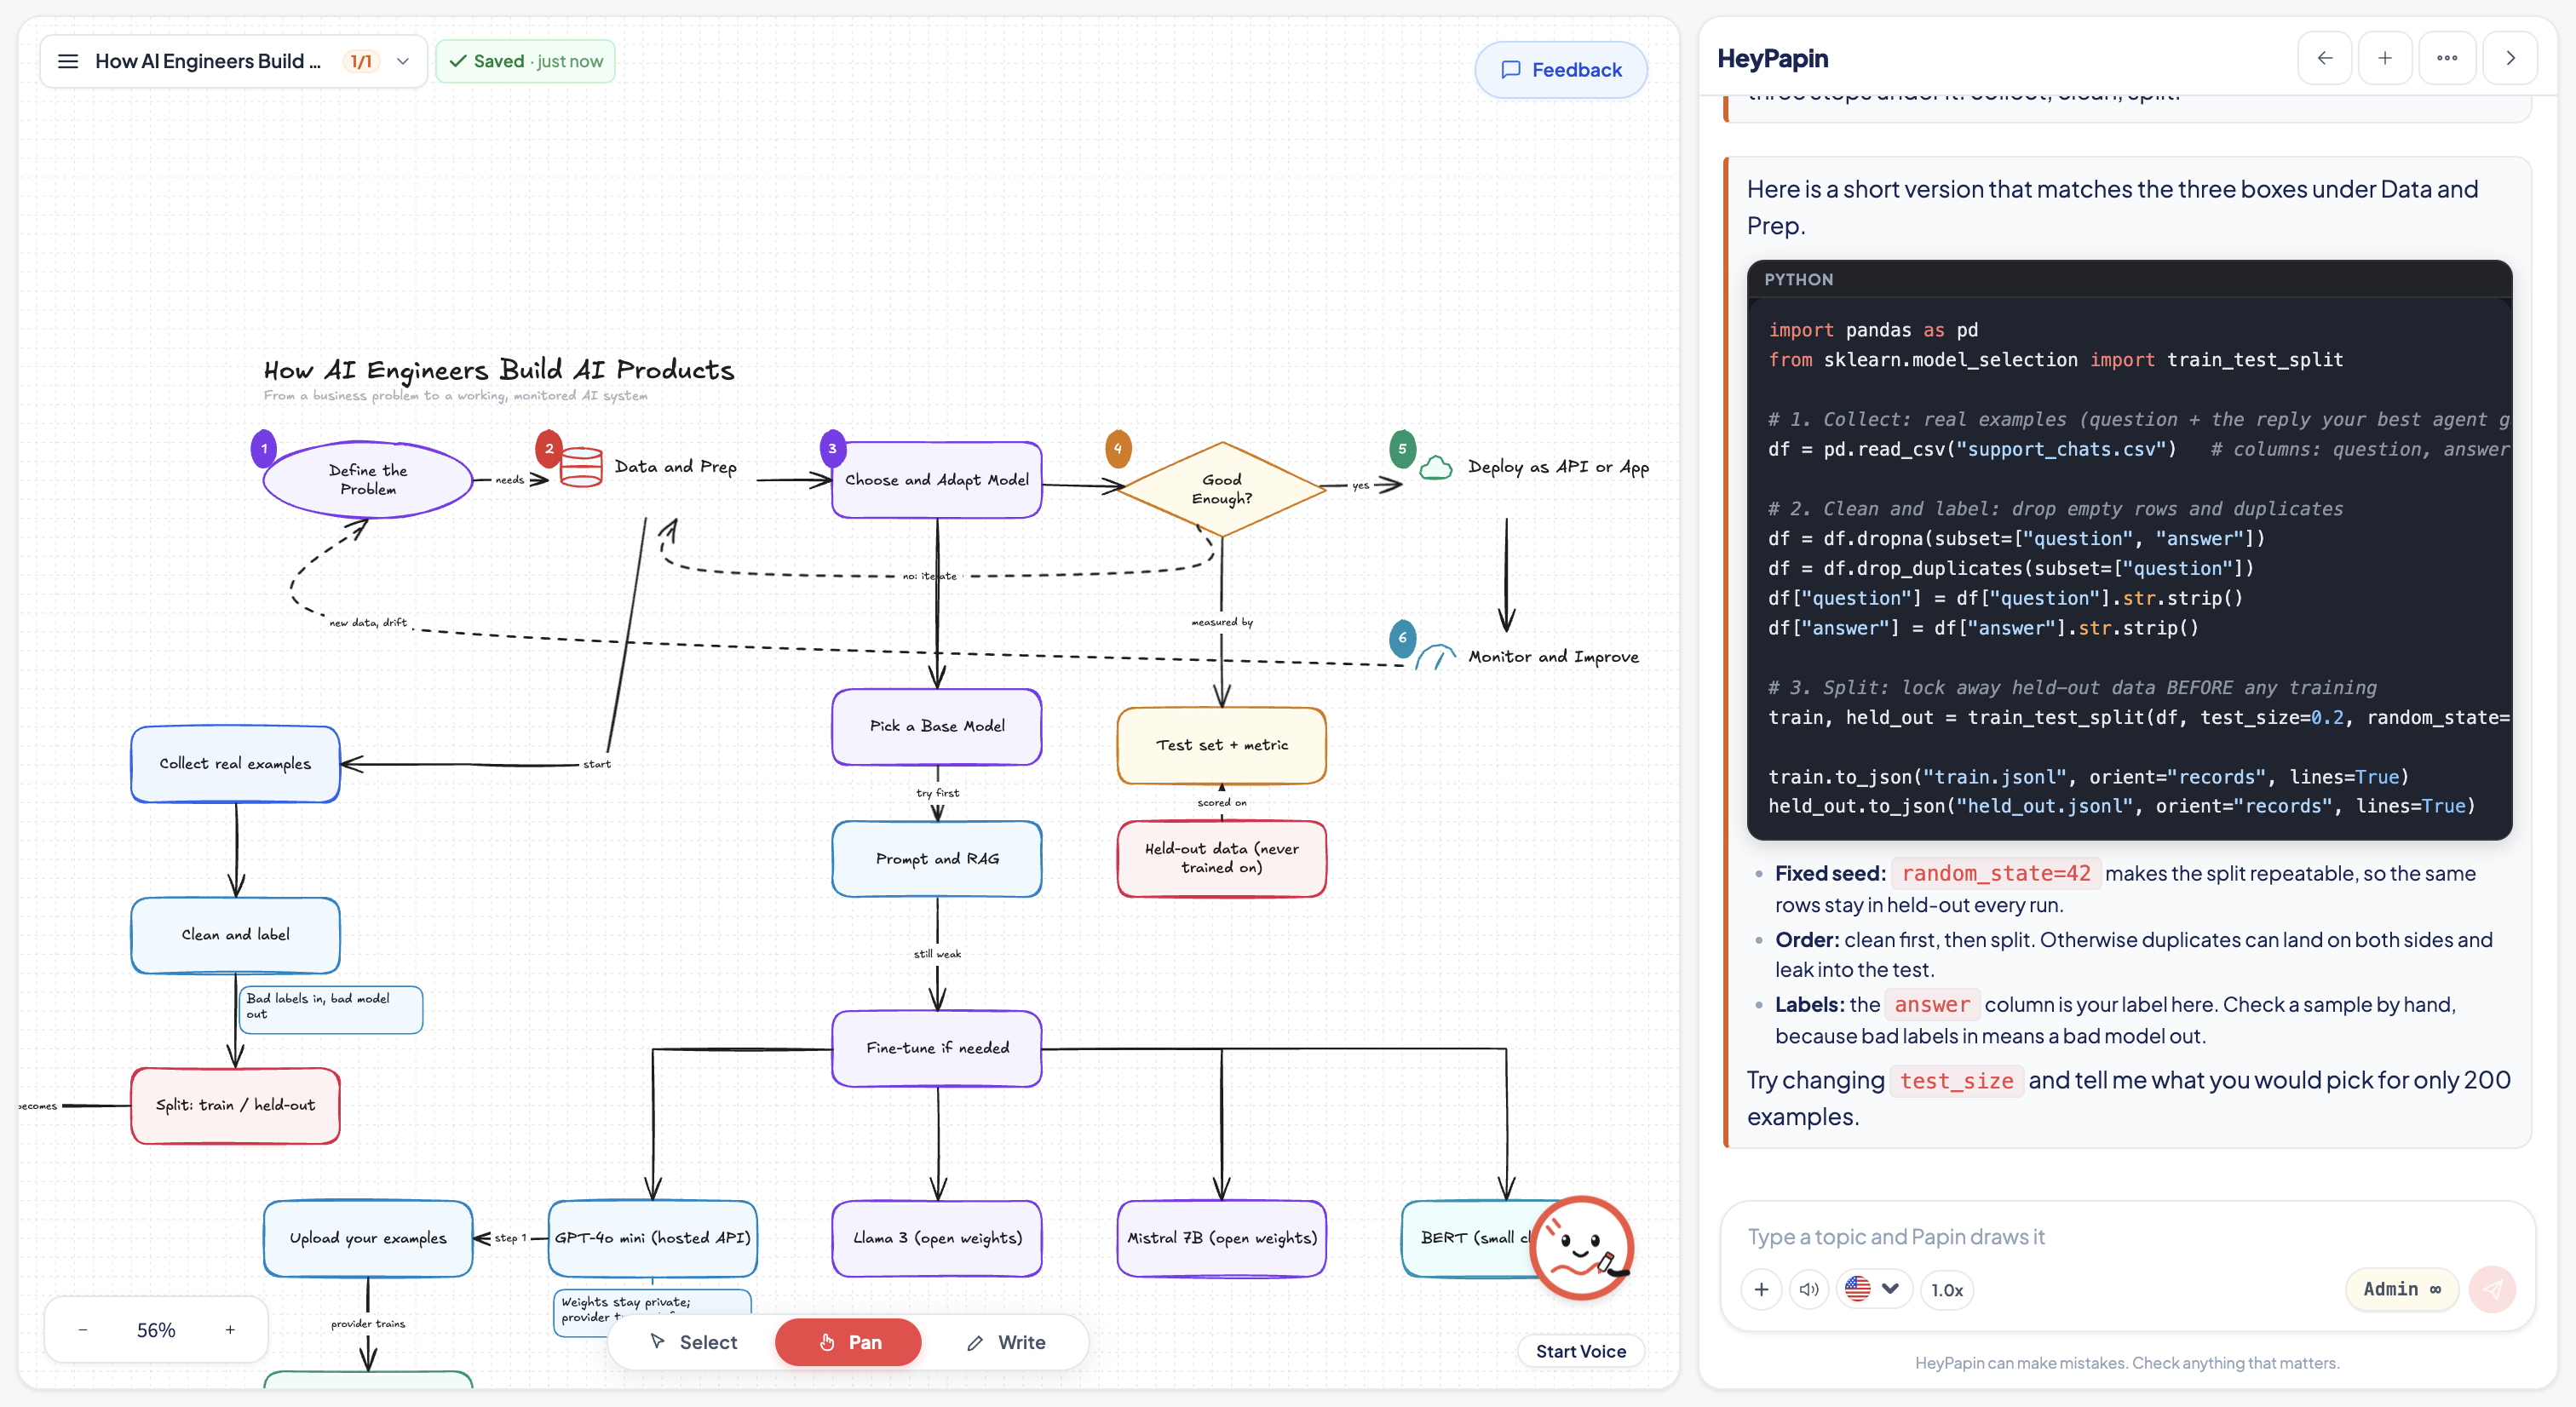Click the 1/1 page counter badge
The image size is (2576, 1407).
tap(361, 61)
